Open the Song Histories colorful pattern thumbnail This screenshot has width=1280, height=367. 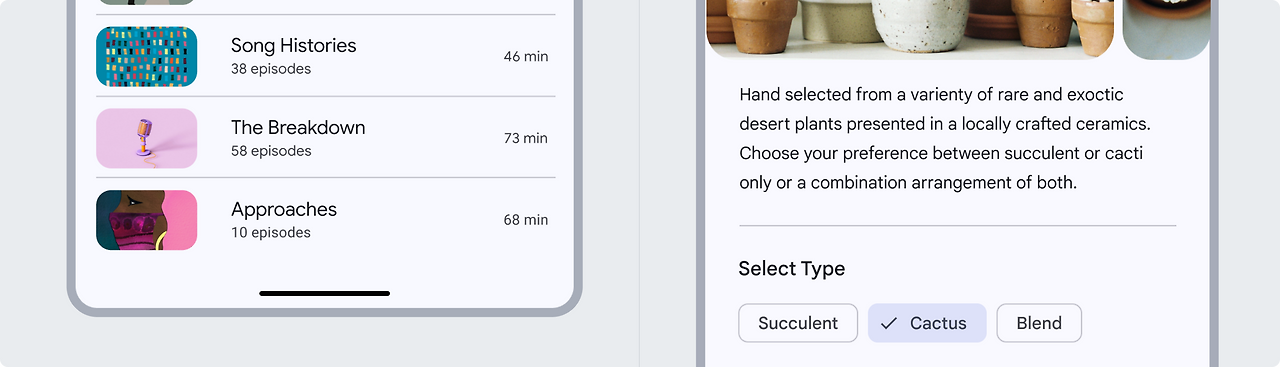tap(146, 56)
